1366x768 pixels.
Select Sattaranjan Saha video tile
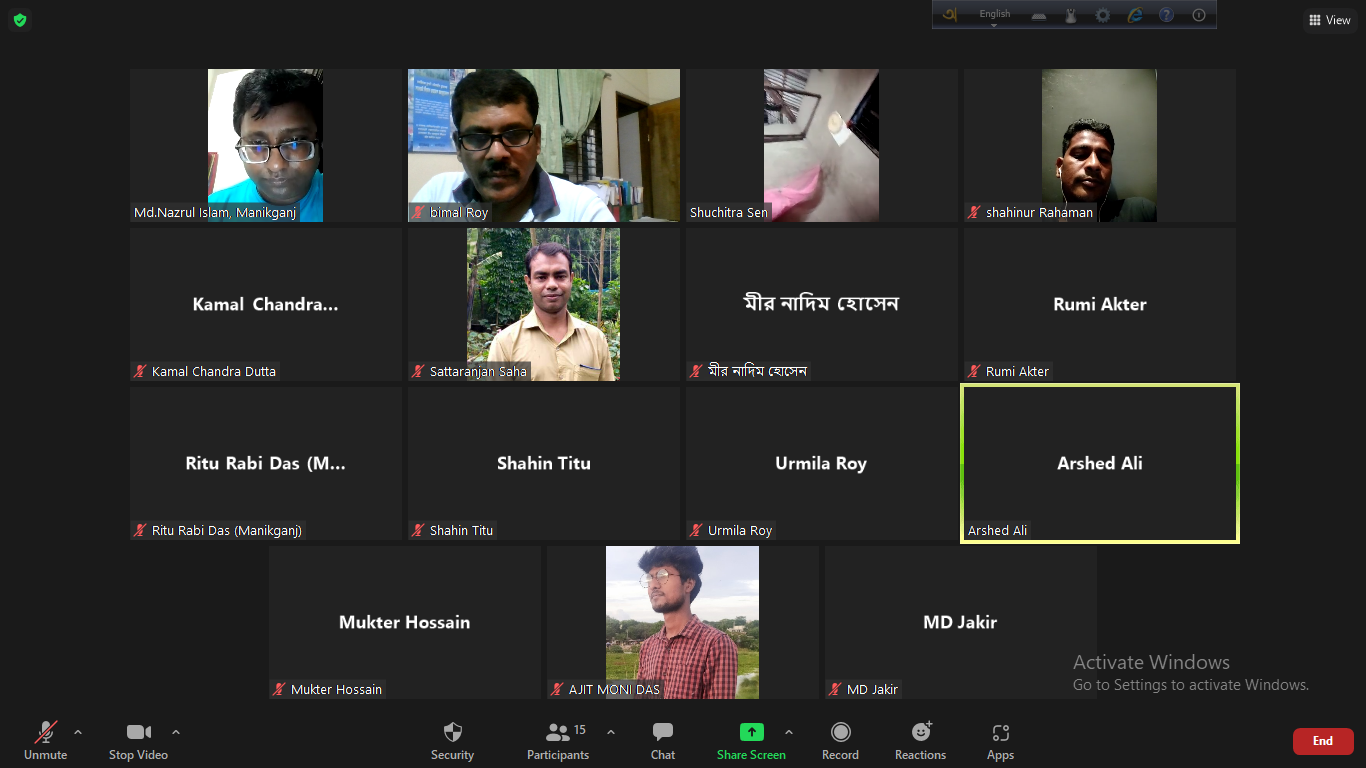544,304
